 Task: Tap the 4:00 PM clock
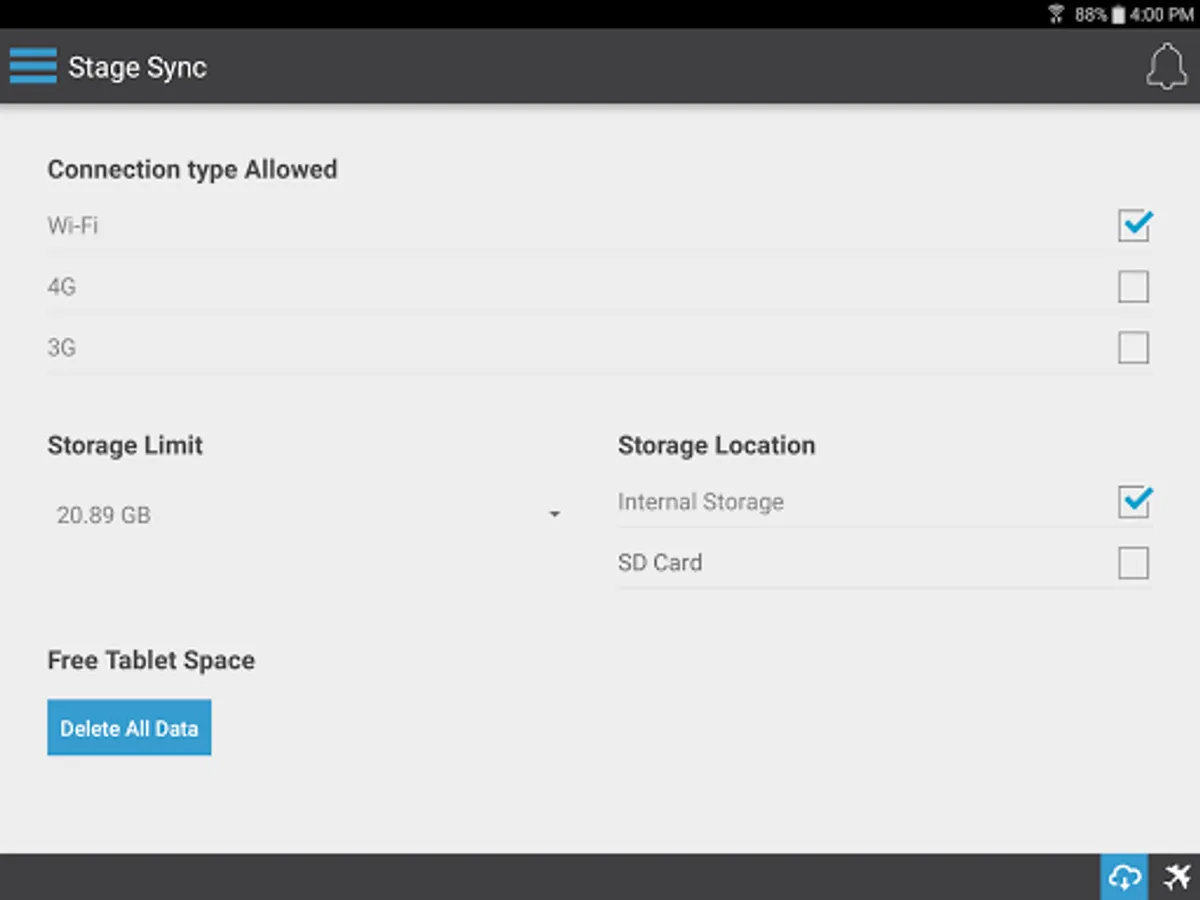point(1162,14)
